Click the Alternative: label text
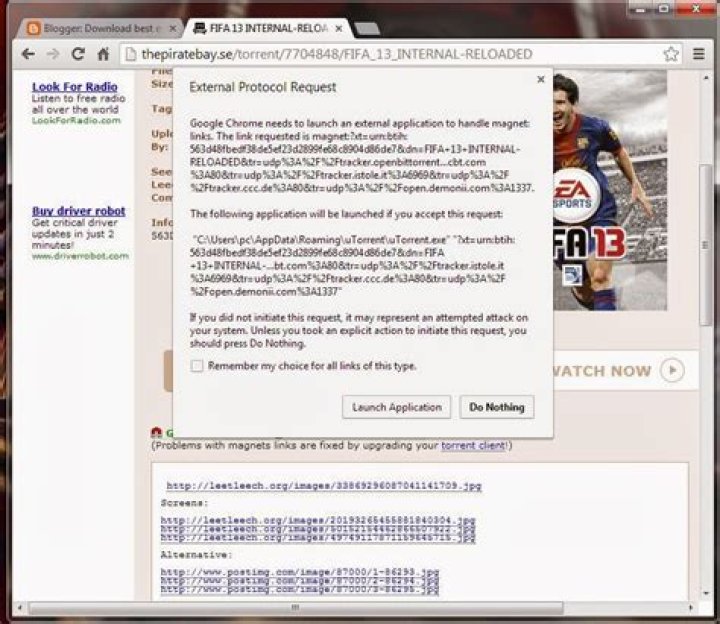 pyautogui.click(x=196, y=555)
